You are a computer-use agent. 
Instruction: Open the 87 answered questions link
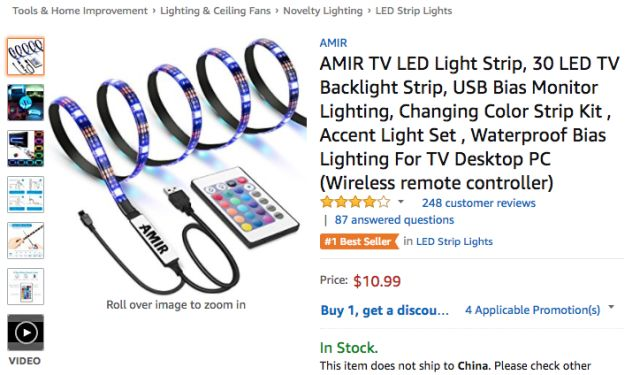[x=394, y=220]
